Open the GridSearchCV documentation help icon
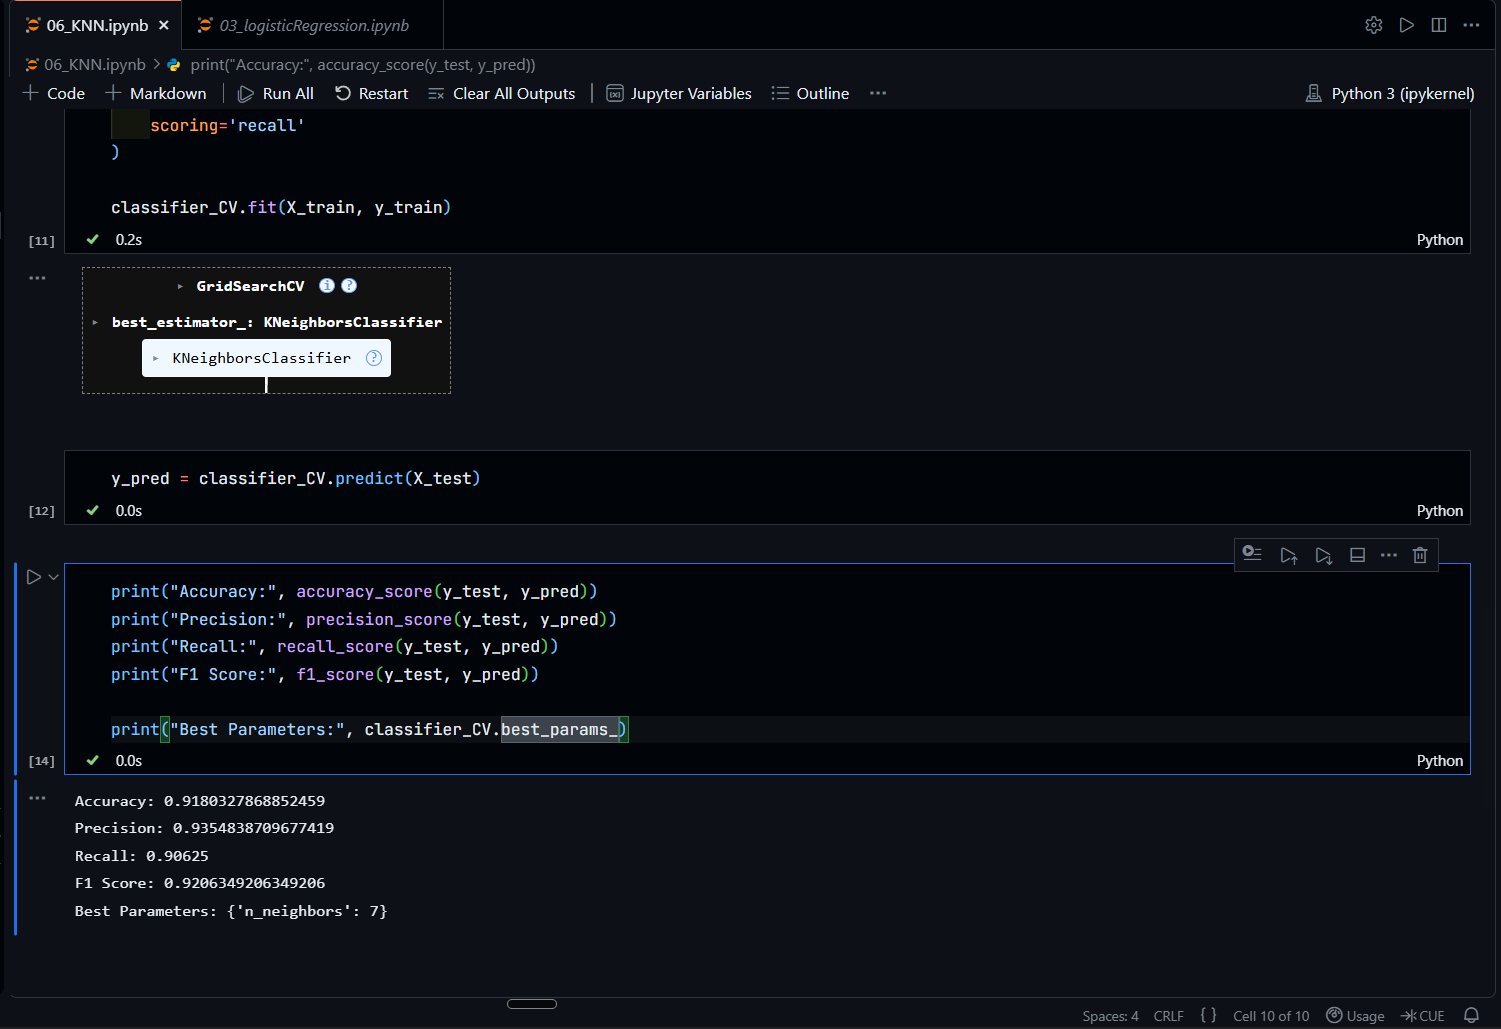Image resolution: width=1501 pixels, height=1029 pixels. point(349,286)
